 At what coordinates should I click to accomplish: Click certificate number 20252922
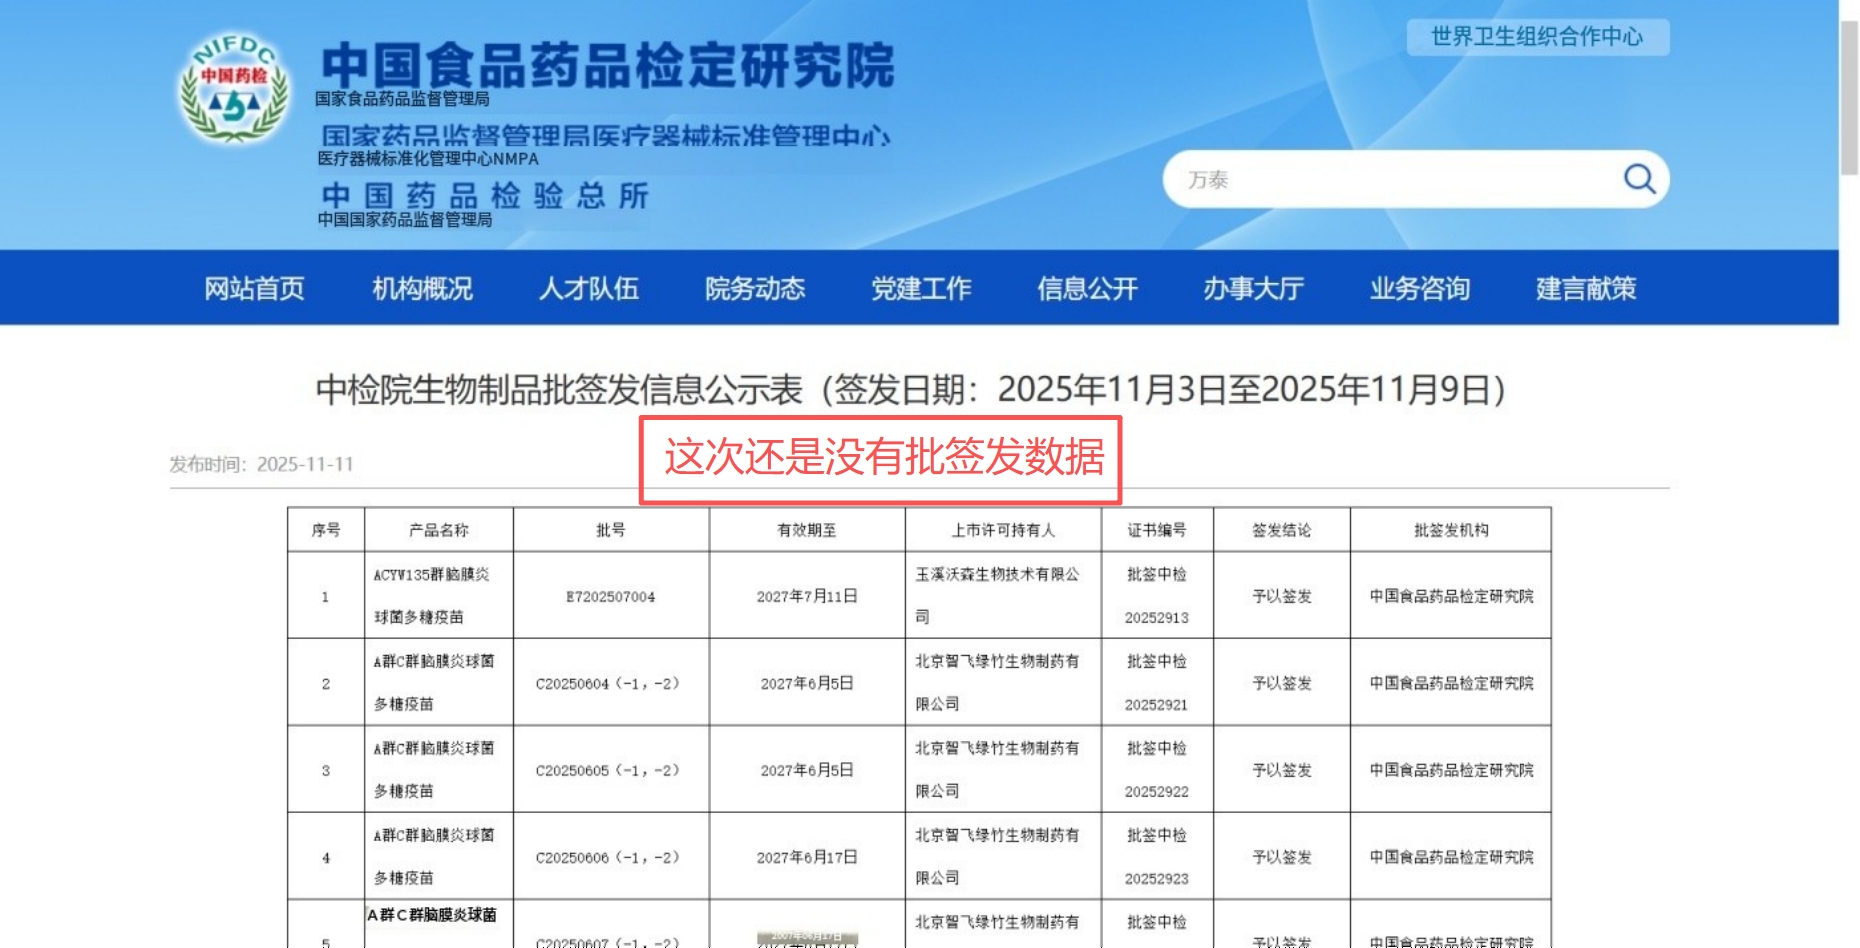pyautogui.click(x=1157, y=792)
